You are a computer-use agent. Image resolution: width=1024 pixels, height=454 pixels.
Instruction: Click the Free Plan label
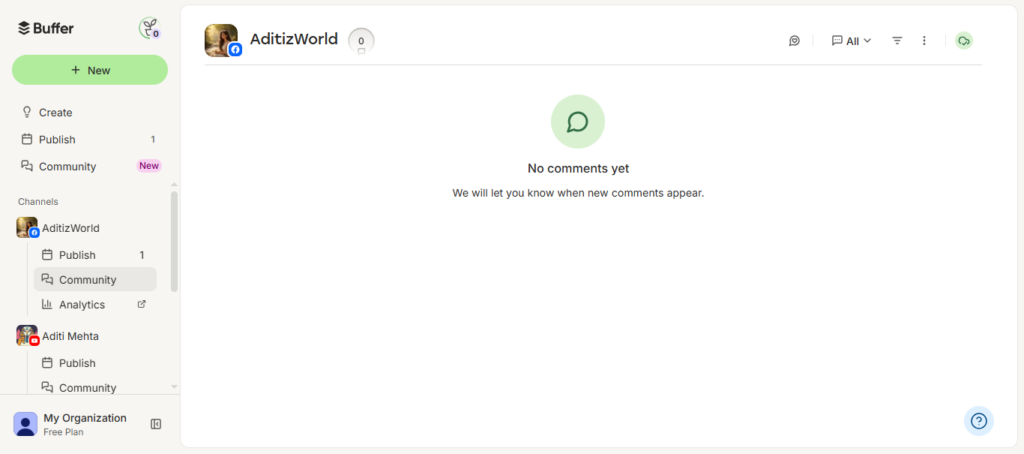[x=63, y=432]
